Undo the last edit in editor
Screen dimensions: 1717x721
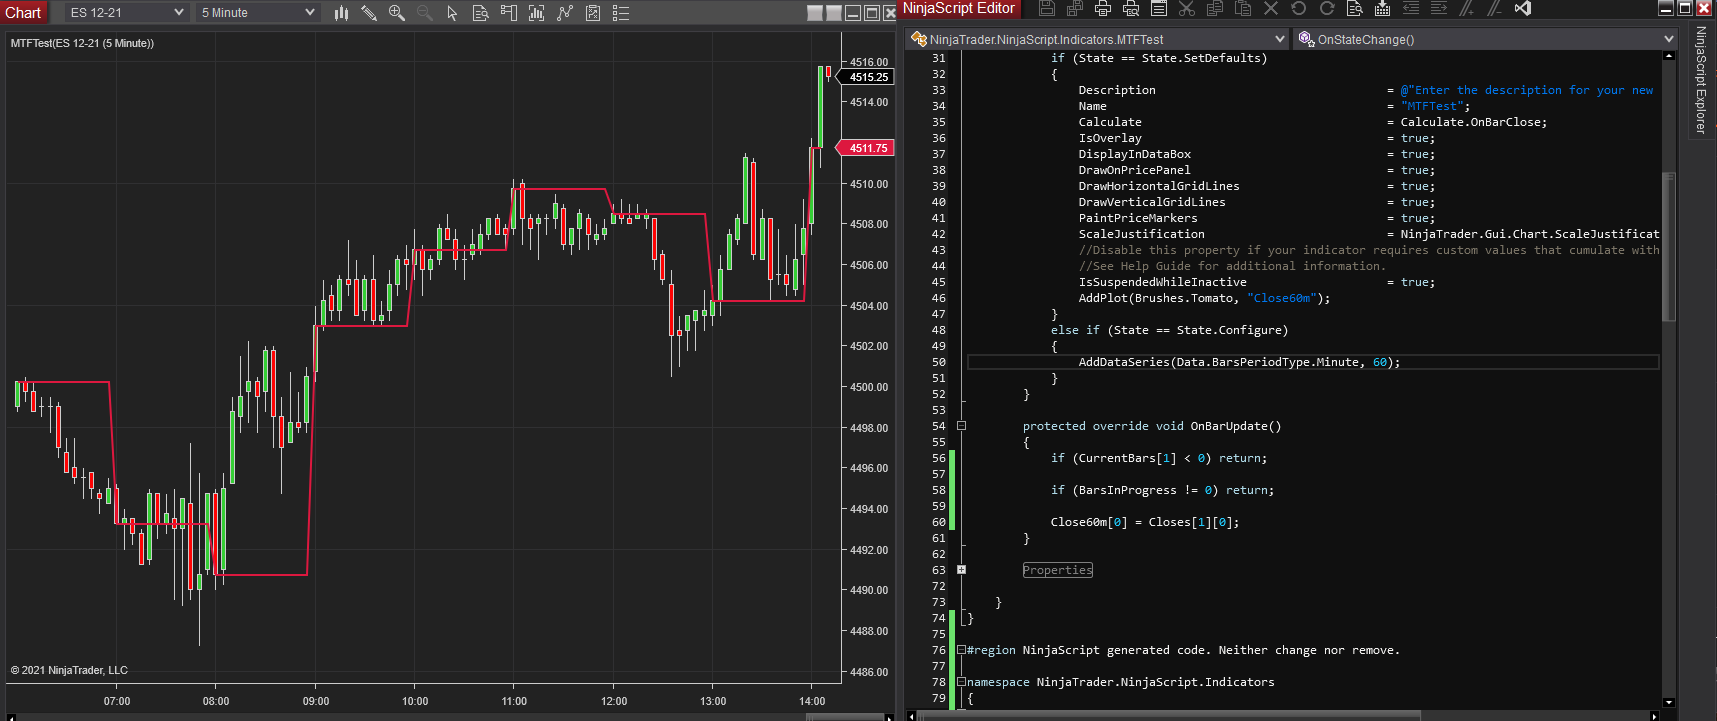point(1299,8)
